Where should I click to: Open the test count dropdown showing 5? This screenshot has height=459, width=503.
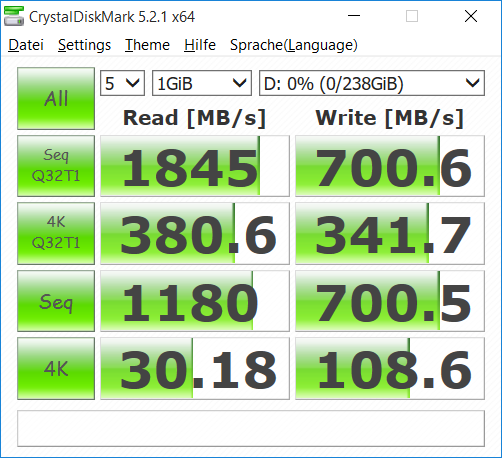point(122,83)
